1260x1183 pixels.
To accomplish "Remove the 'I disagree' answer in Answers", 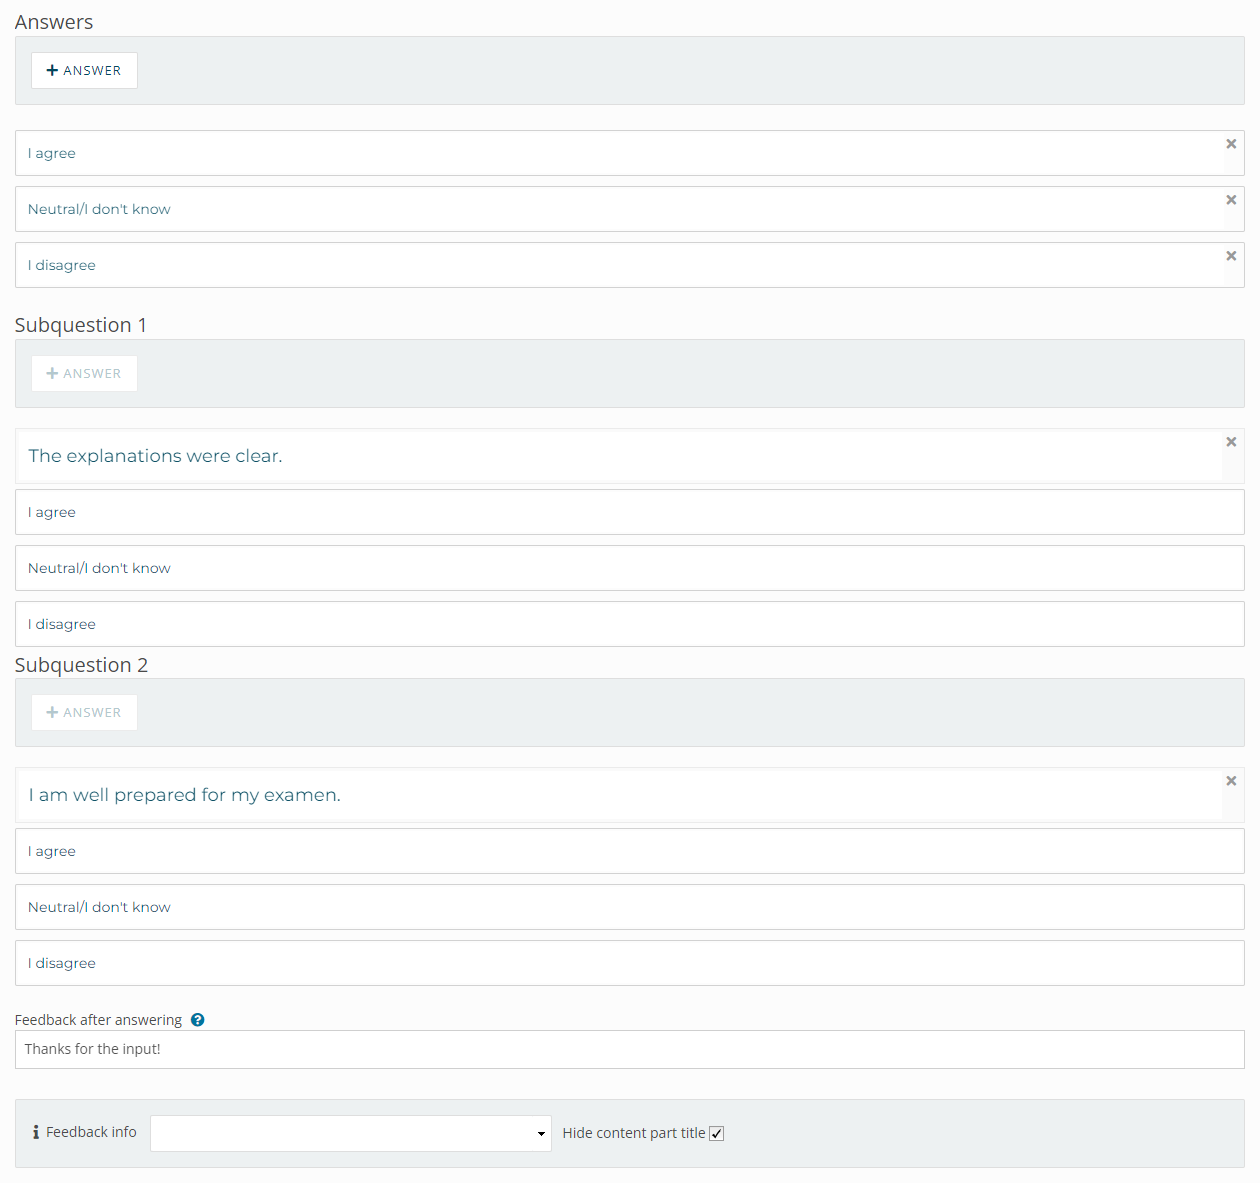I will pyautogui.click(x=1231, y=256).
